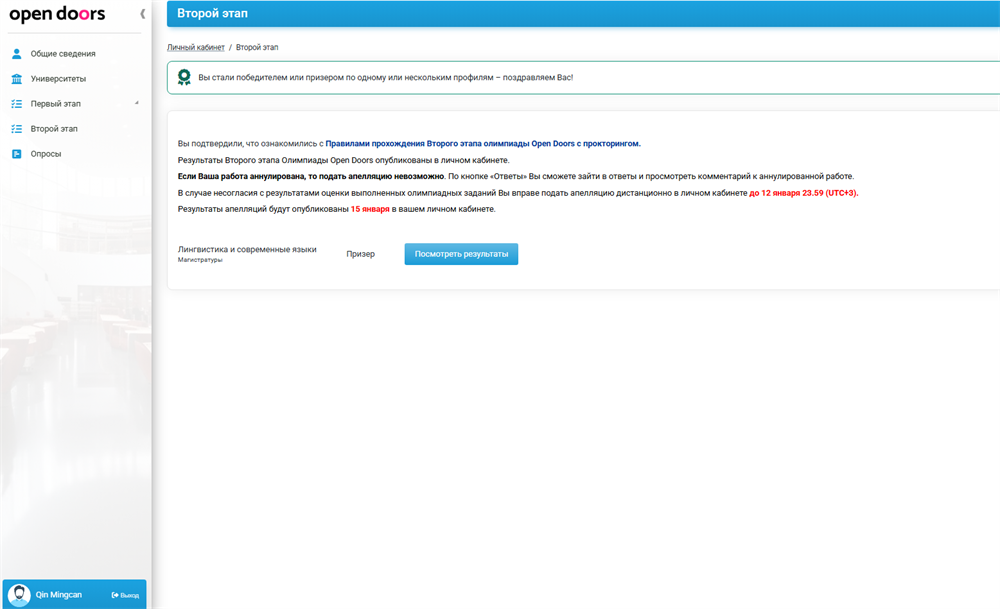Follow the Личный кабинет breadcrumb link
Image resolution: width=1000 pixels, height=609 pixels.
click(x=196, y=47)
